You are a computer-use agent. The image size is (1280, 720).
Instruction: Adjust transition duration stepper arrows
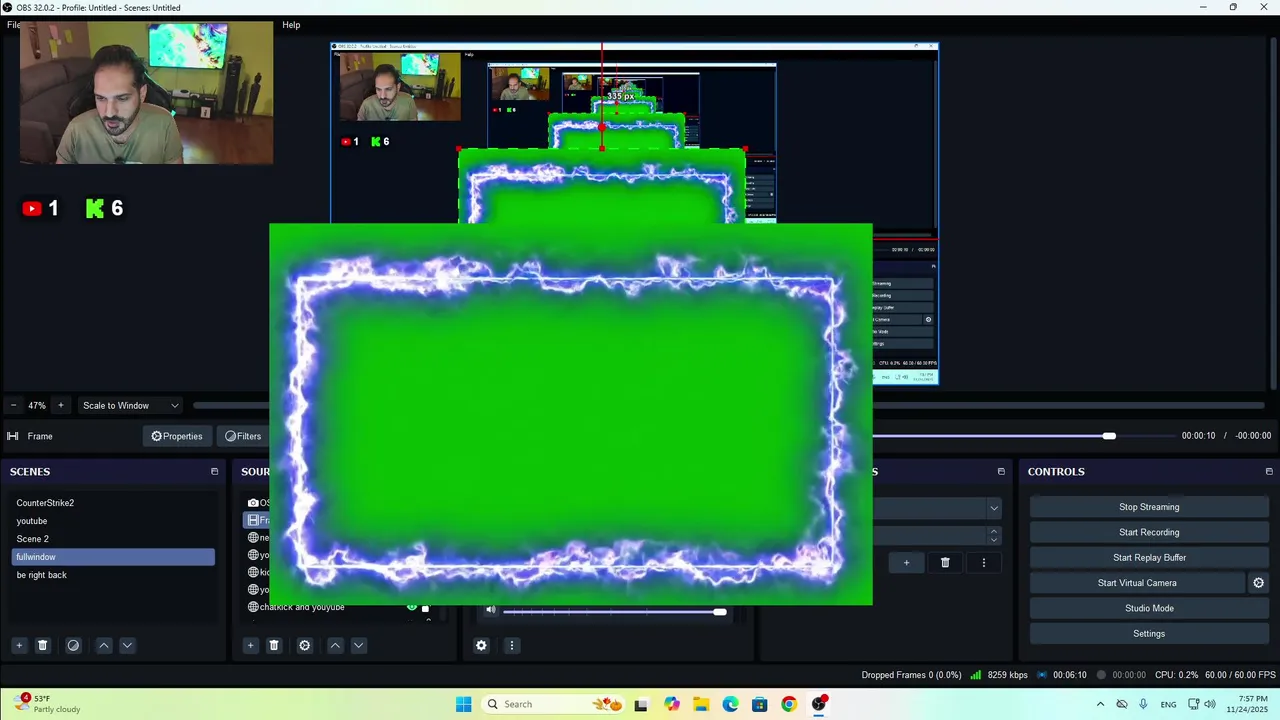[993, 535]
